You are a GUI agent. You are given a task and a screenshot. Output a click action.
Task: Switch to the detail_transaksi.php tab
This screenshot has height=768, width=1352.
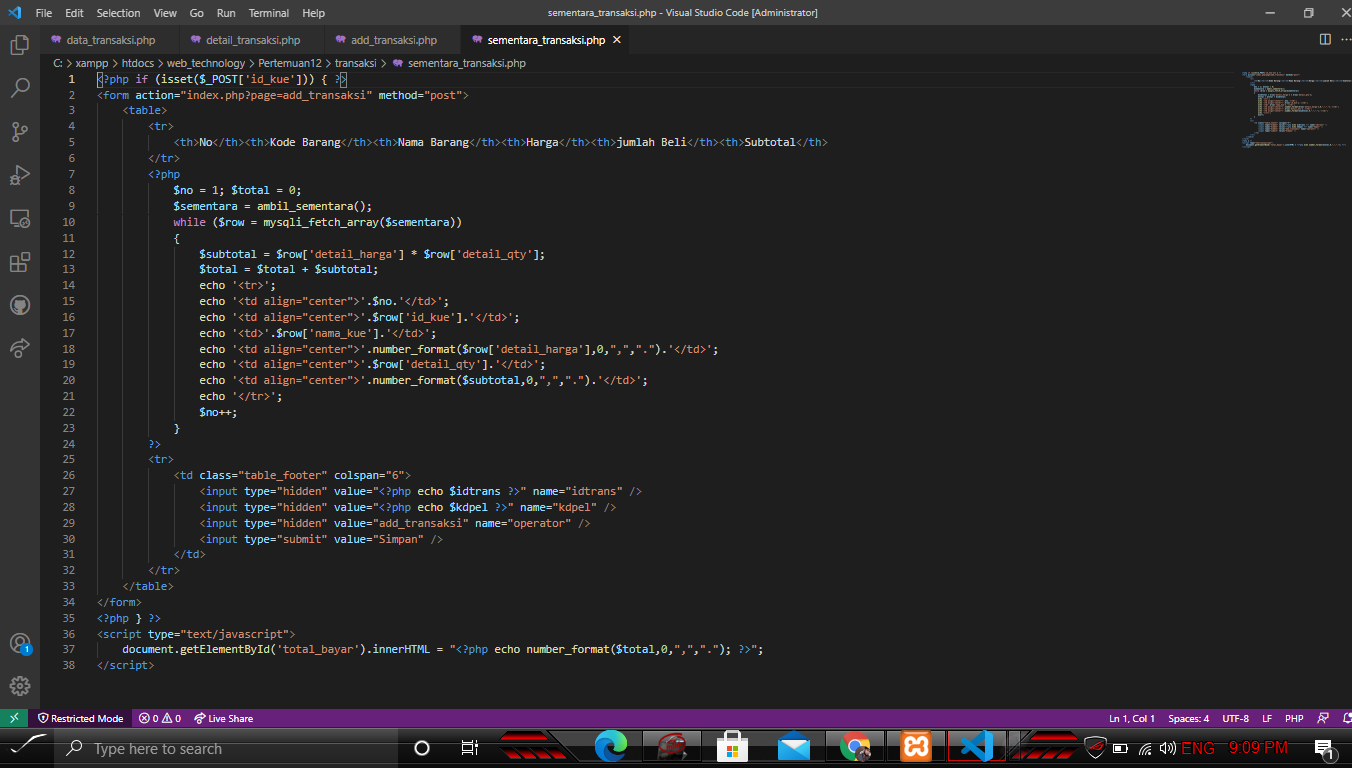point(253,40)
